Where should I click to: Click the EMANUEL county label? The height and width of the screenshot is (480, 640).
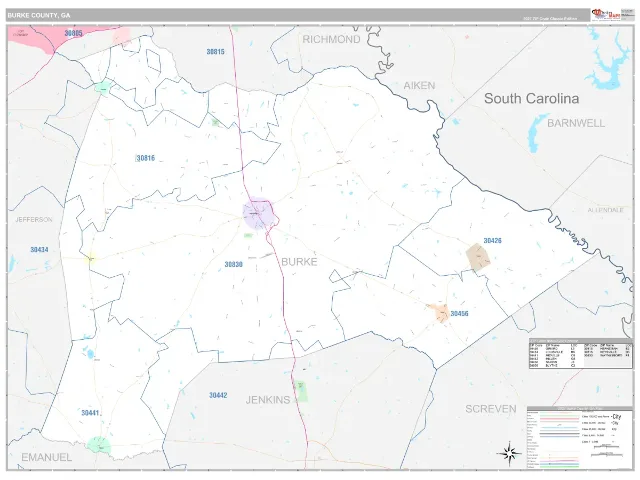click(47, 458)
